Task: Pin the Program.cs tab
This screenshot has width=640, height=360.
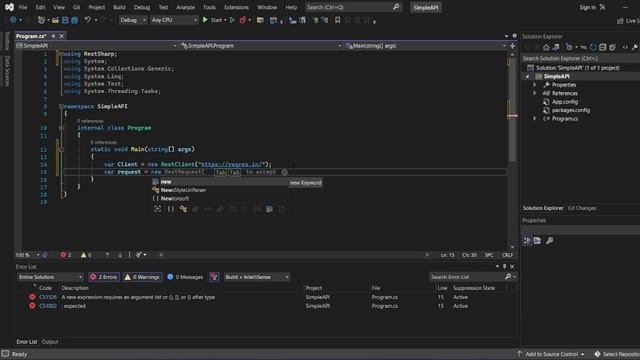Action: point(53,36)
